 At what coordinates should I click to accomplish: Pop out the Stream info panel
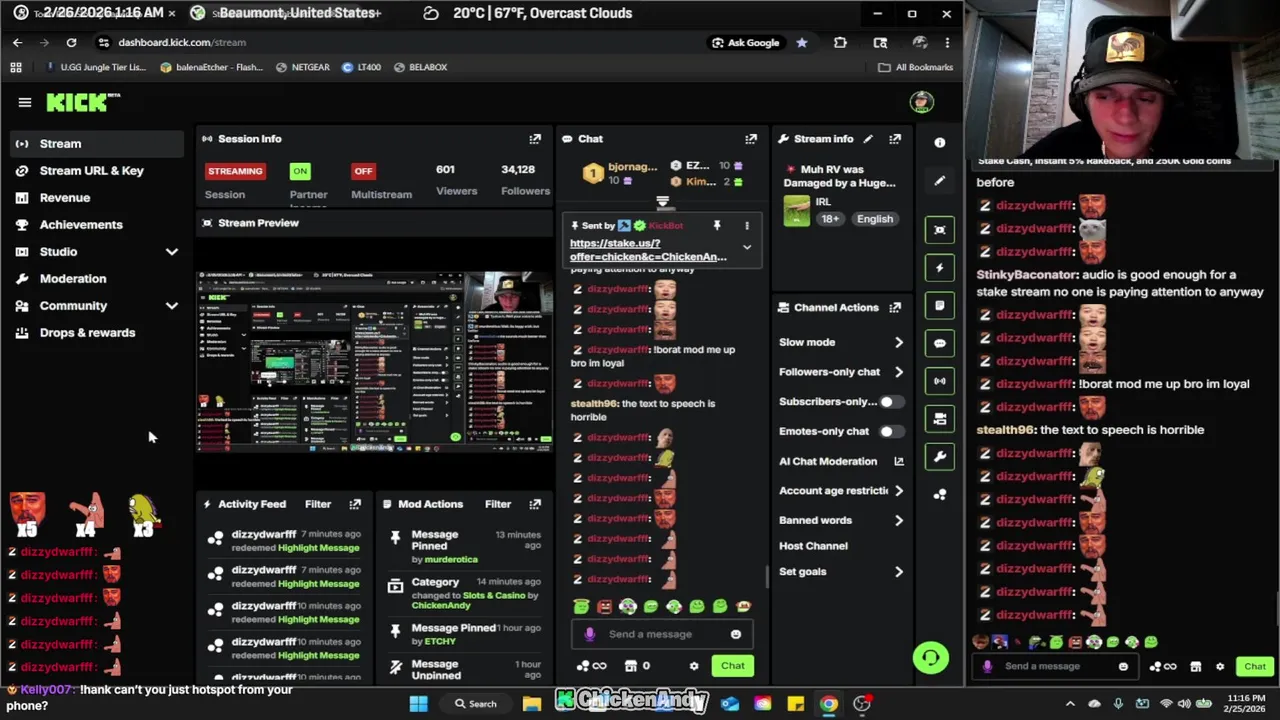(x=895, y=139)
